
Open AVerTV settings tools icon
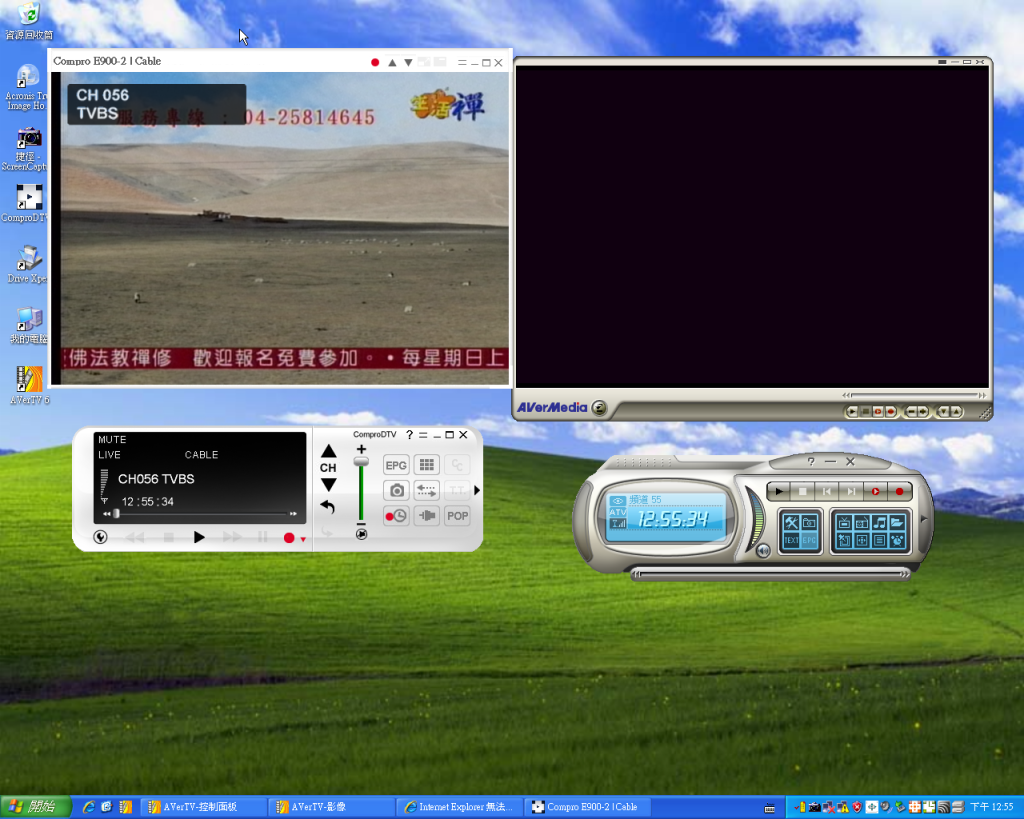791,522
